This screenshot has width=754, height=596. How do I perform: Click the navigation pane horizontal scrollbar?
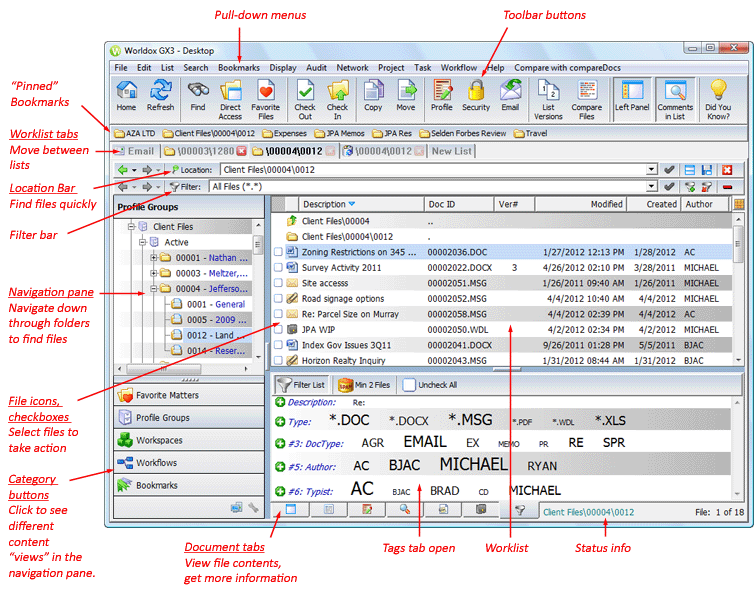183,369
